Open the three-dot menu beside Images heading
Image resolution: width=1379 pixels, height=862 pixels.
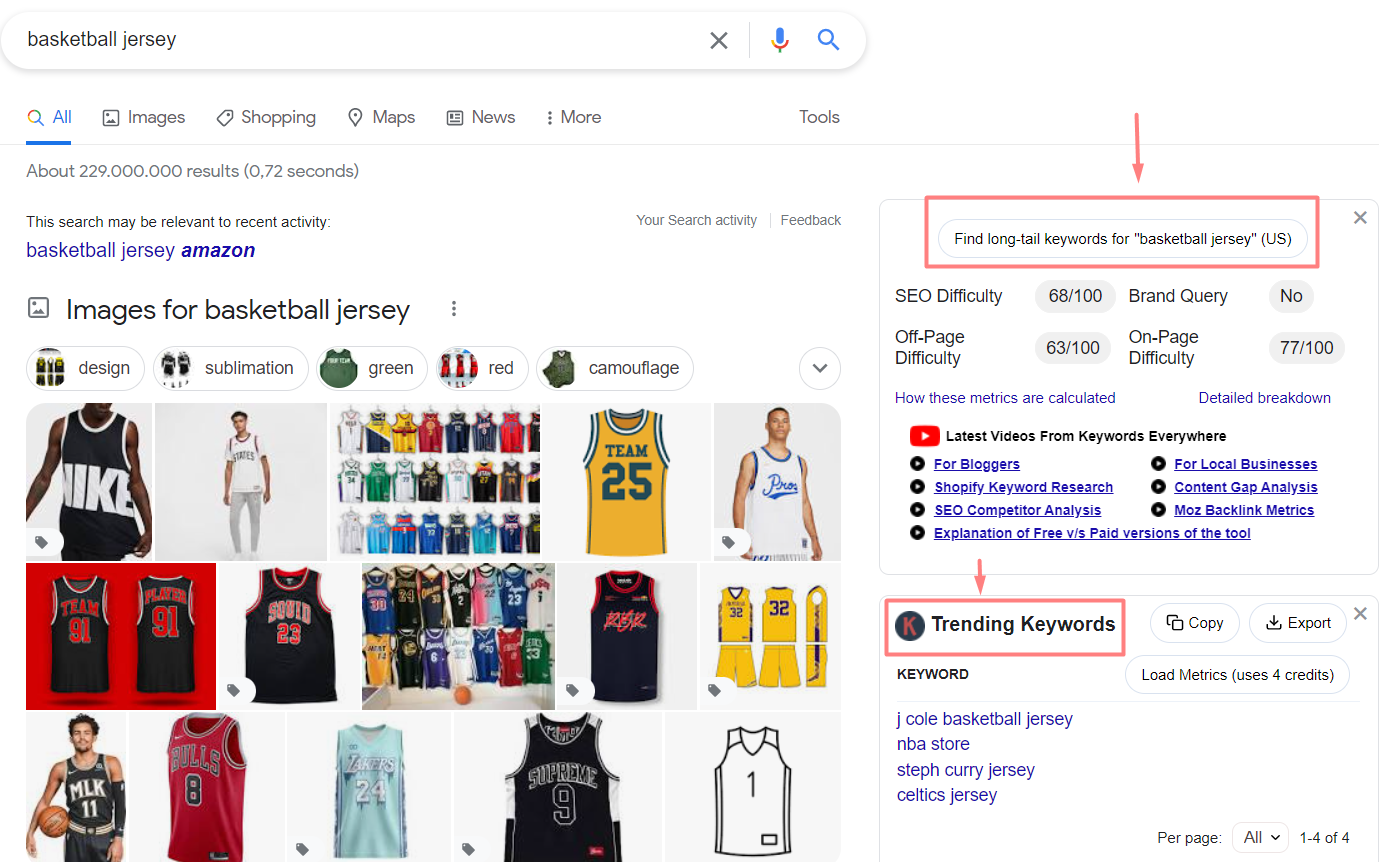[x=454, y=309]
